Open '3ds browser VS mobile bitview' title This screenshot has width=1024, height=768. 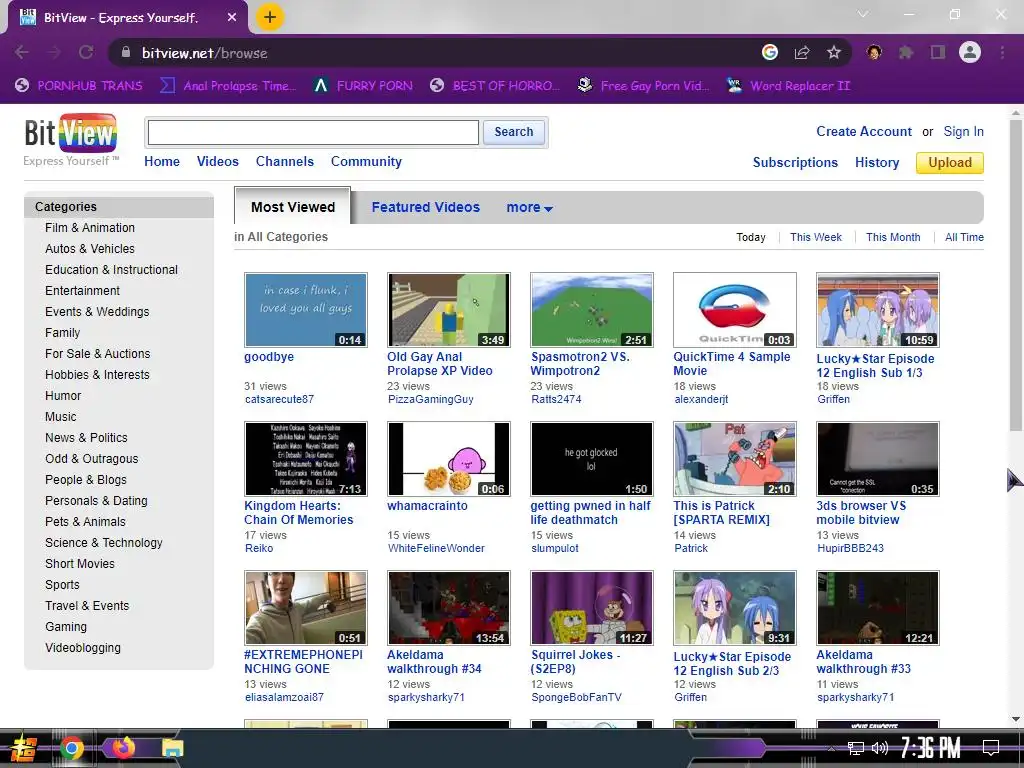click(x=861, y=513)
